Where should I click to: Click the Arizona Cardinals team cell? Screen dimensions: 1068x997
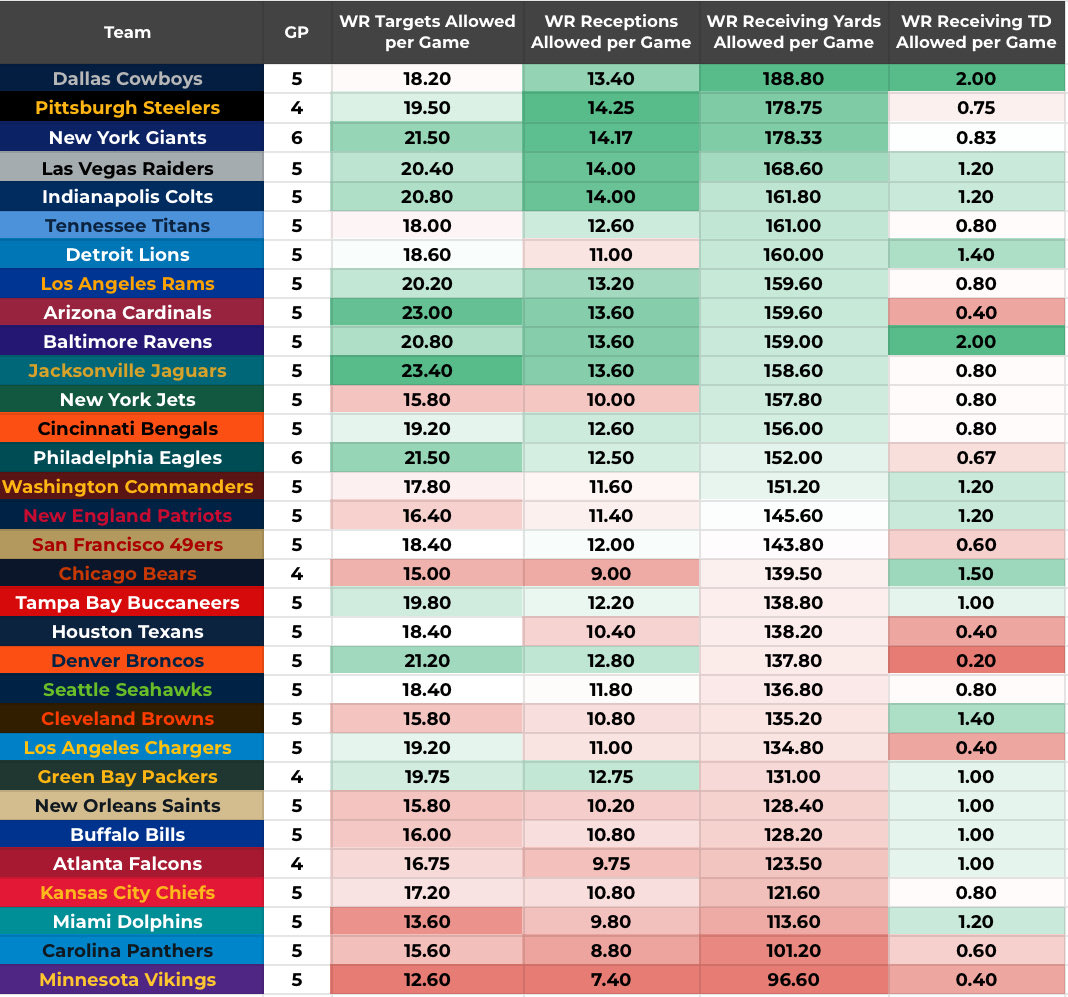131,313
